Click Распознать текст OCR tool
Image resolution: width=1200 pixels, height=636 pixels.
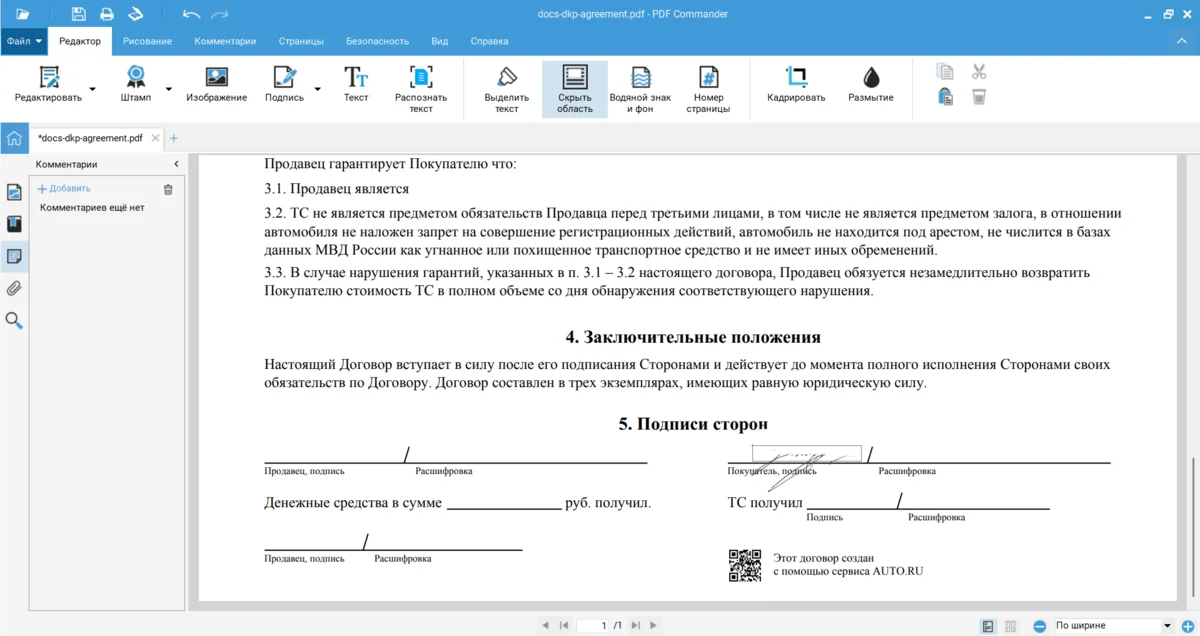click(421, 90)
